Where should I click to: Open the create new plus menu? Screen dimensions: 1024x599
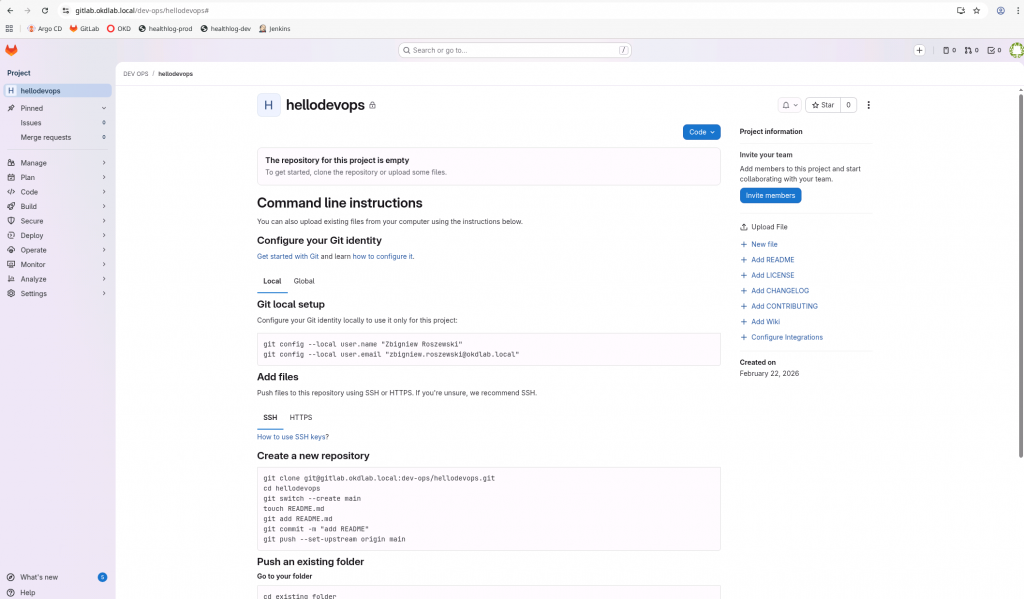coord(919,50)
